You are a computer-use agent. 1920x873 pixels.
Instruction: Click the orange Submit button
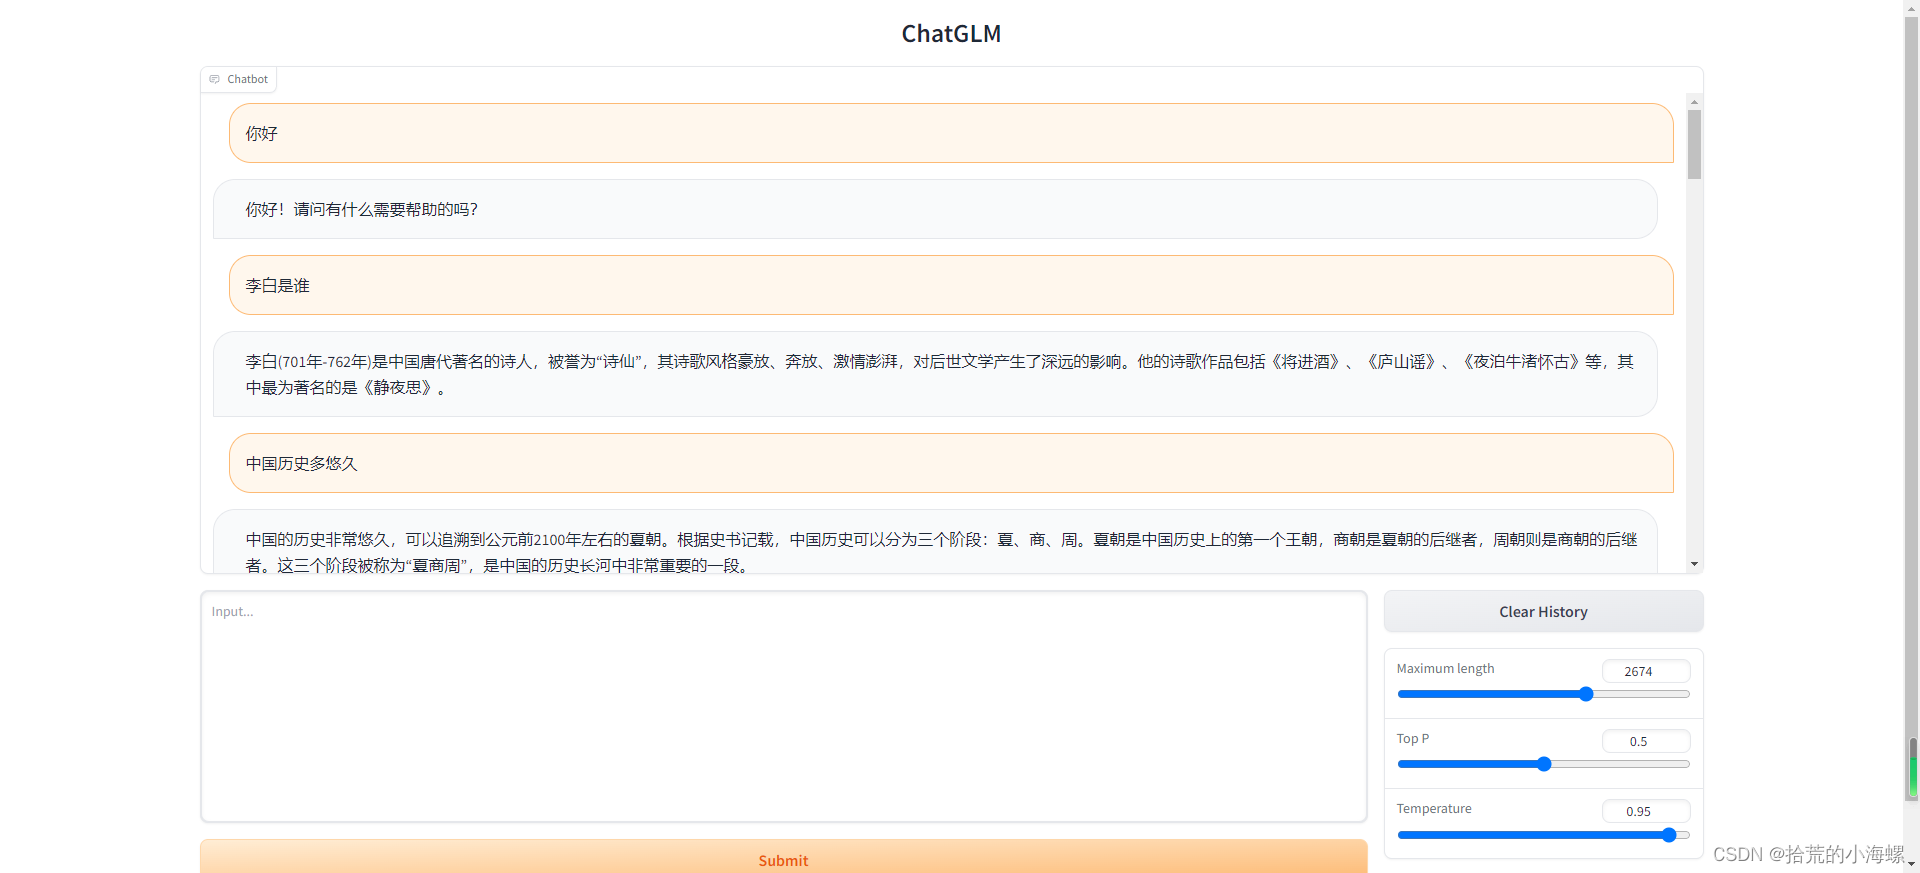(x=783, y=857)
